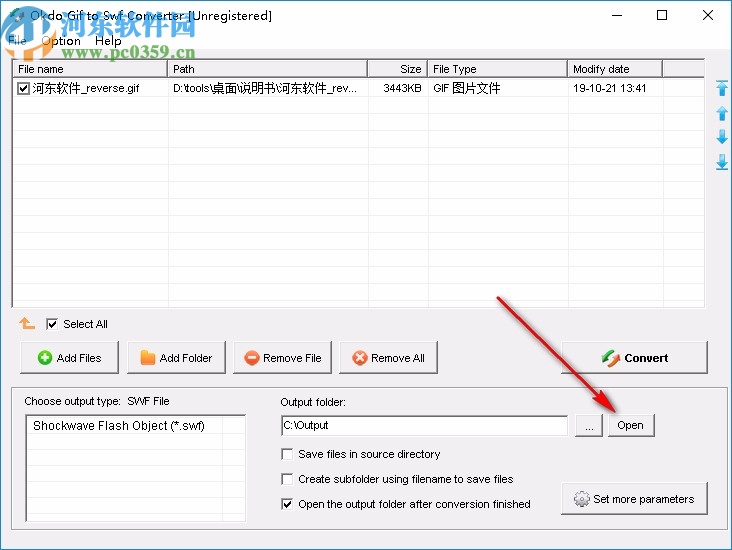This screenshot has height=550, width=732.
Task: Close the Okdo converter window
Action: coord(708,15)
